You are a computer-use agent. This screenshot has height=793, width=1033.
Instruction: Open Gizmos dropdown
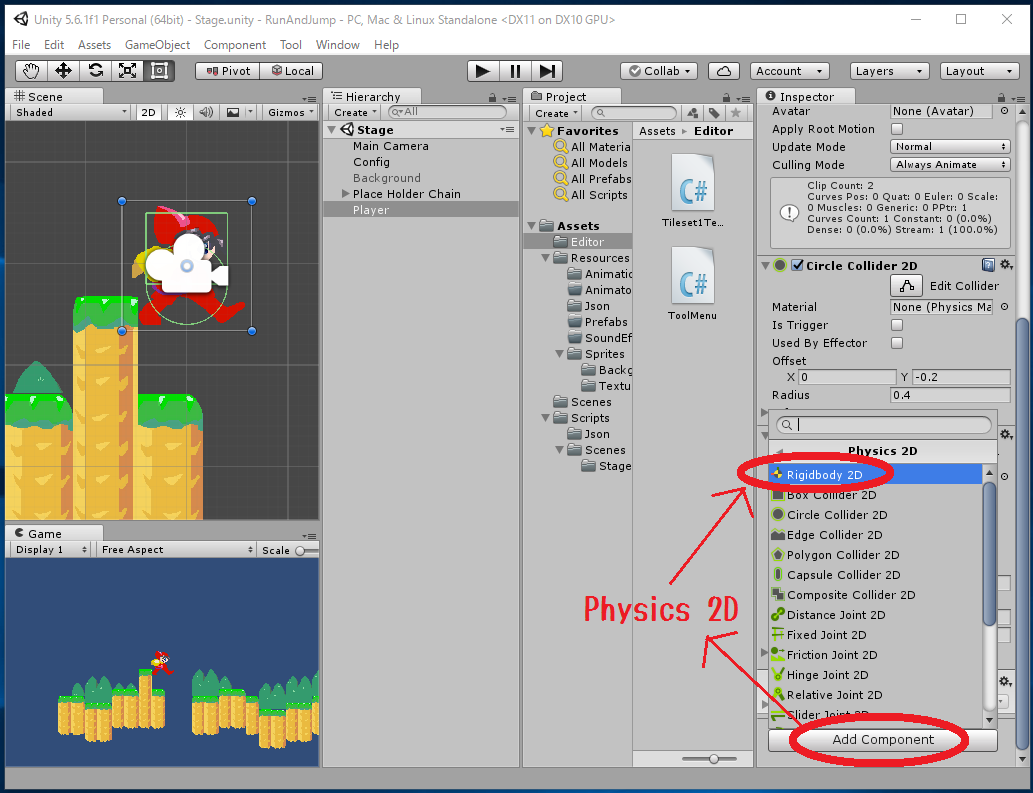291,112
